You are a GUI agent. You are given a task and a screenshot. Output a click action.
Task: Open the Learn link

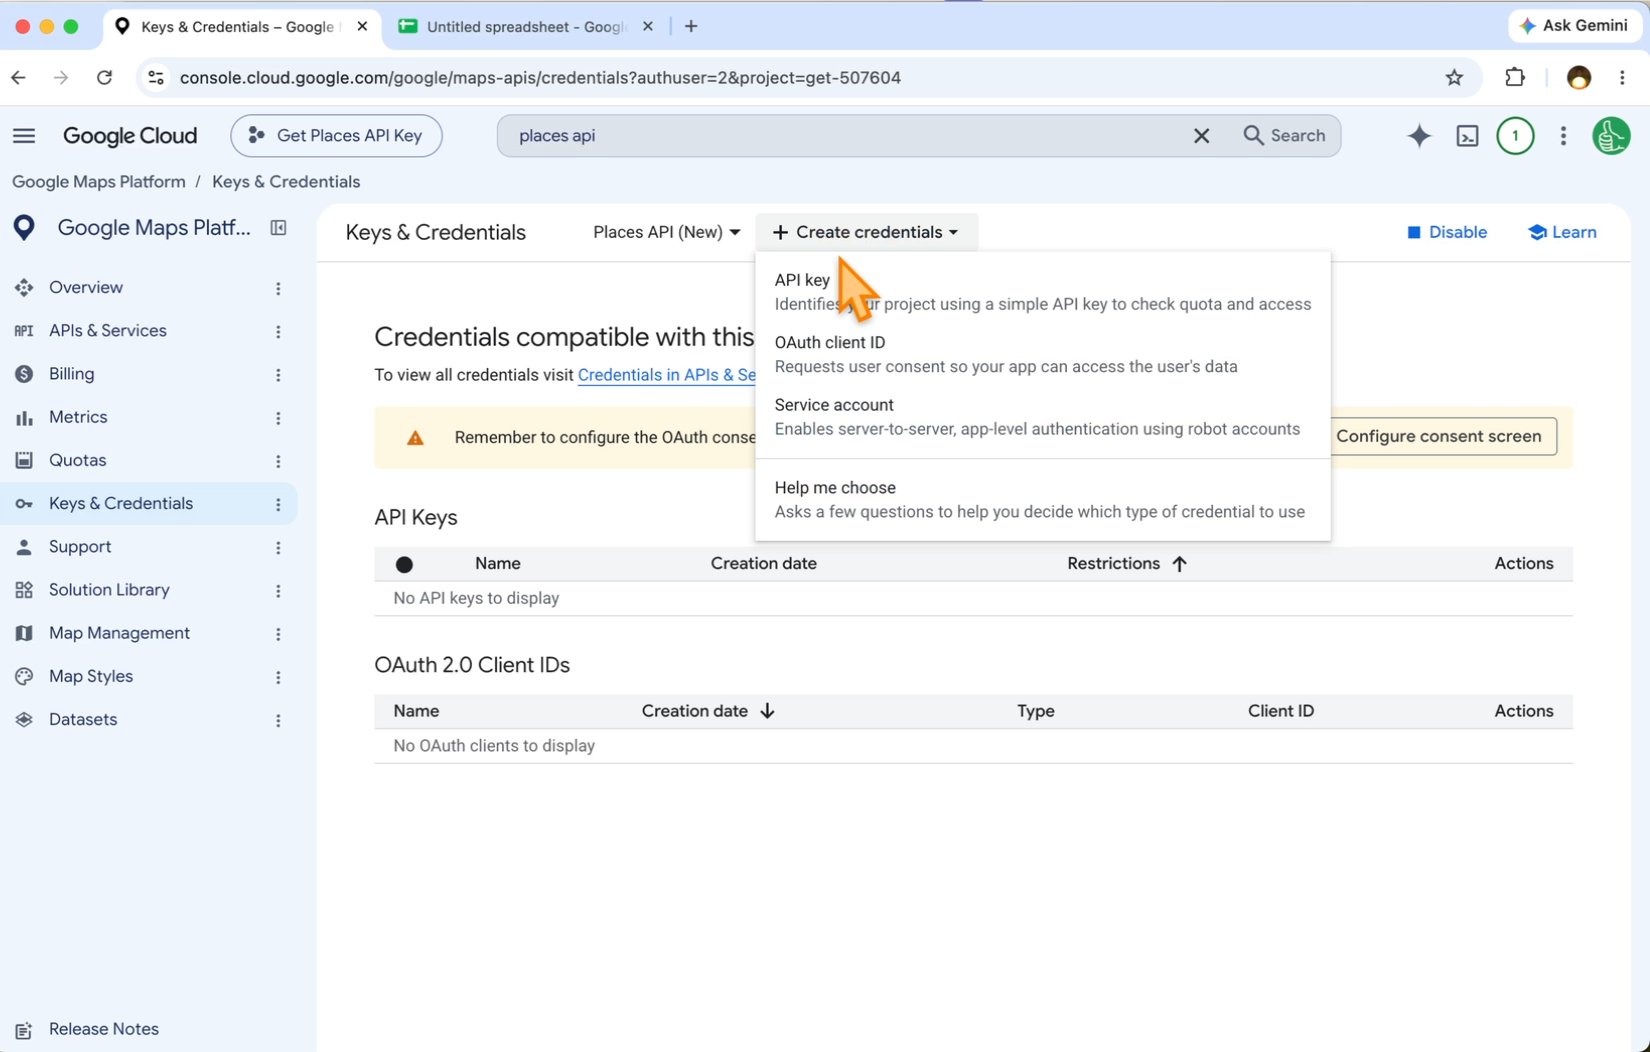click(1562, 232)
